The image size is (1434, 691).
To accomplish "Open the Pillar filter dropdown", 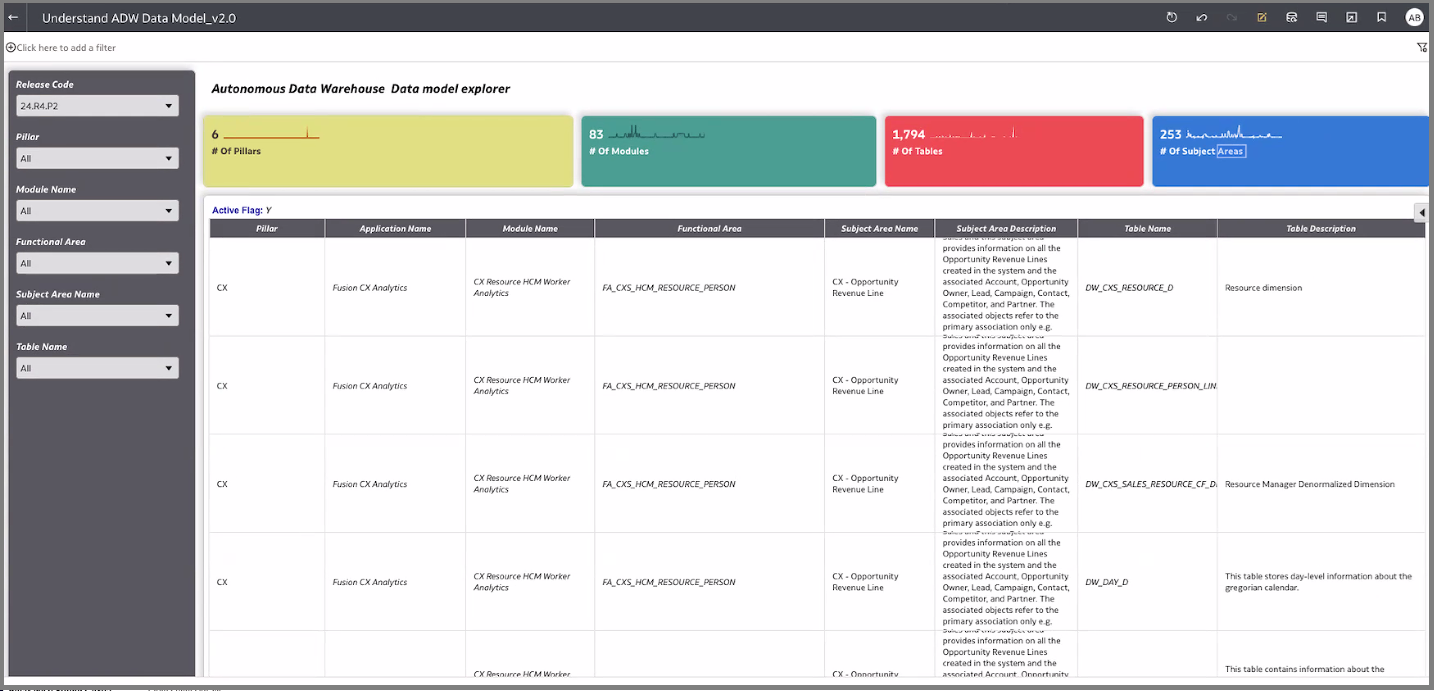I will [97, 158].
